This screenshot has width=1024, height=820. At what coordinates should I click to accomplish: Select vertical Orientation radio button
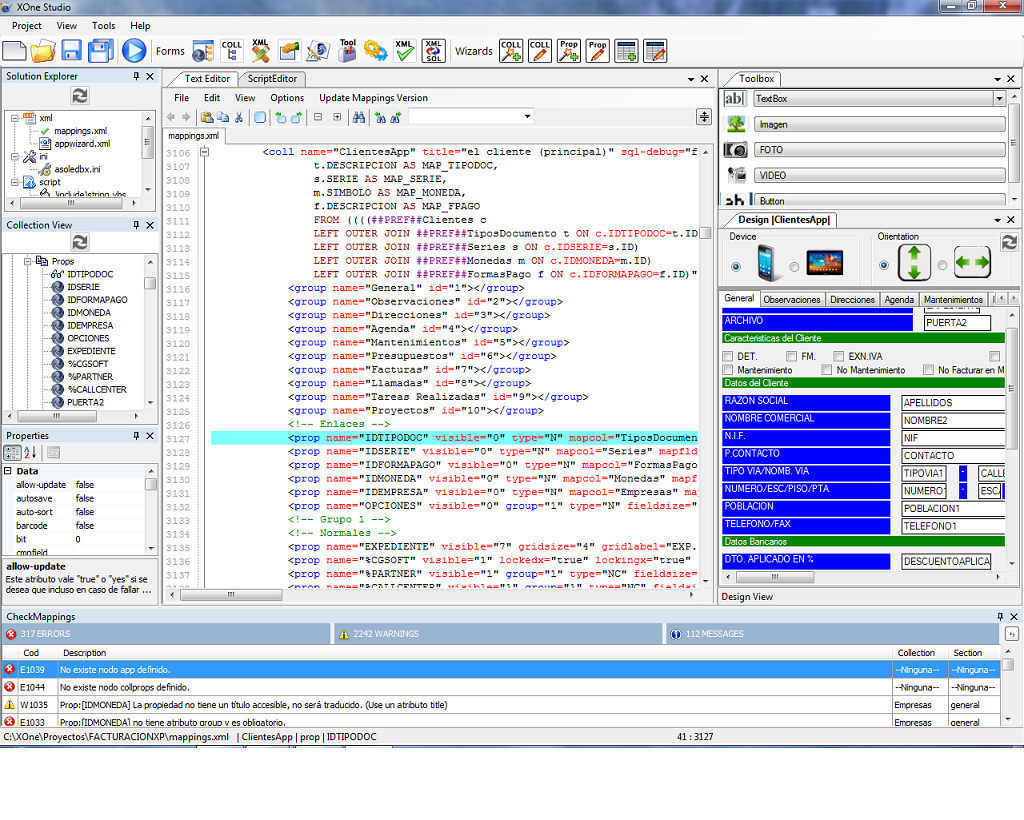(x=884, y=265)
